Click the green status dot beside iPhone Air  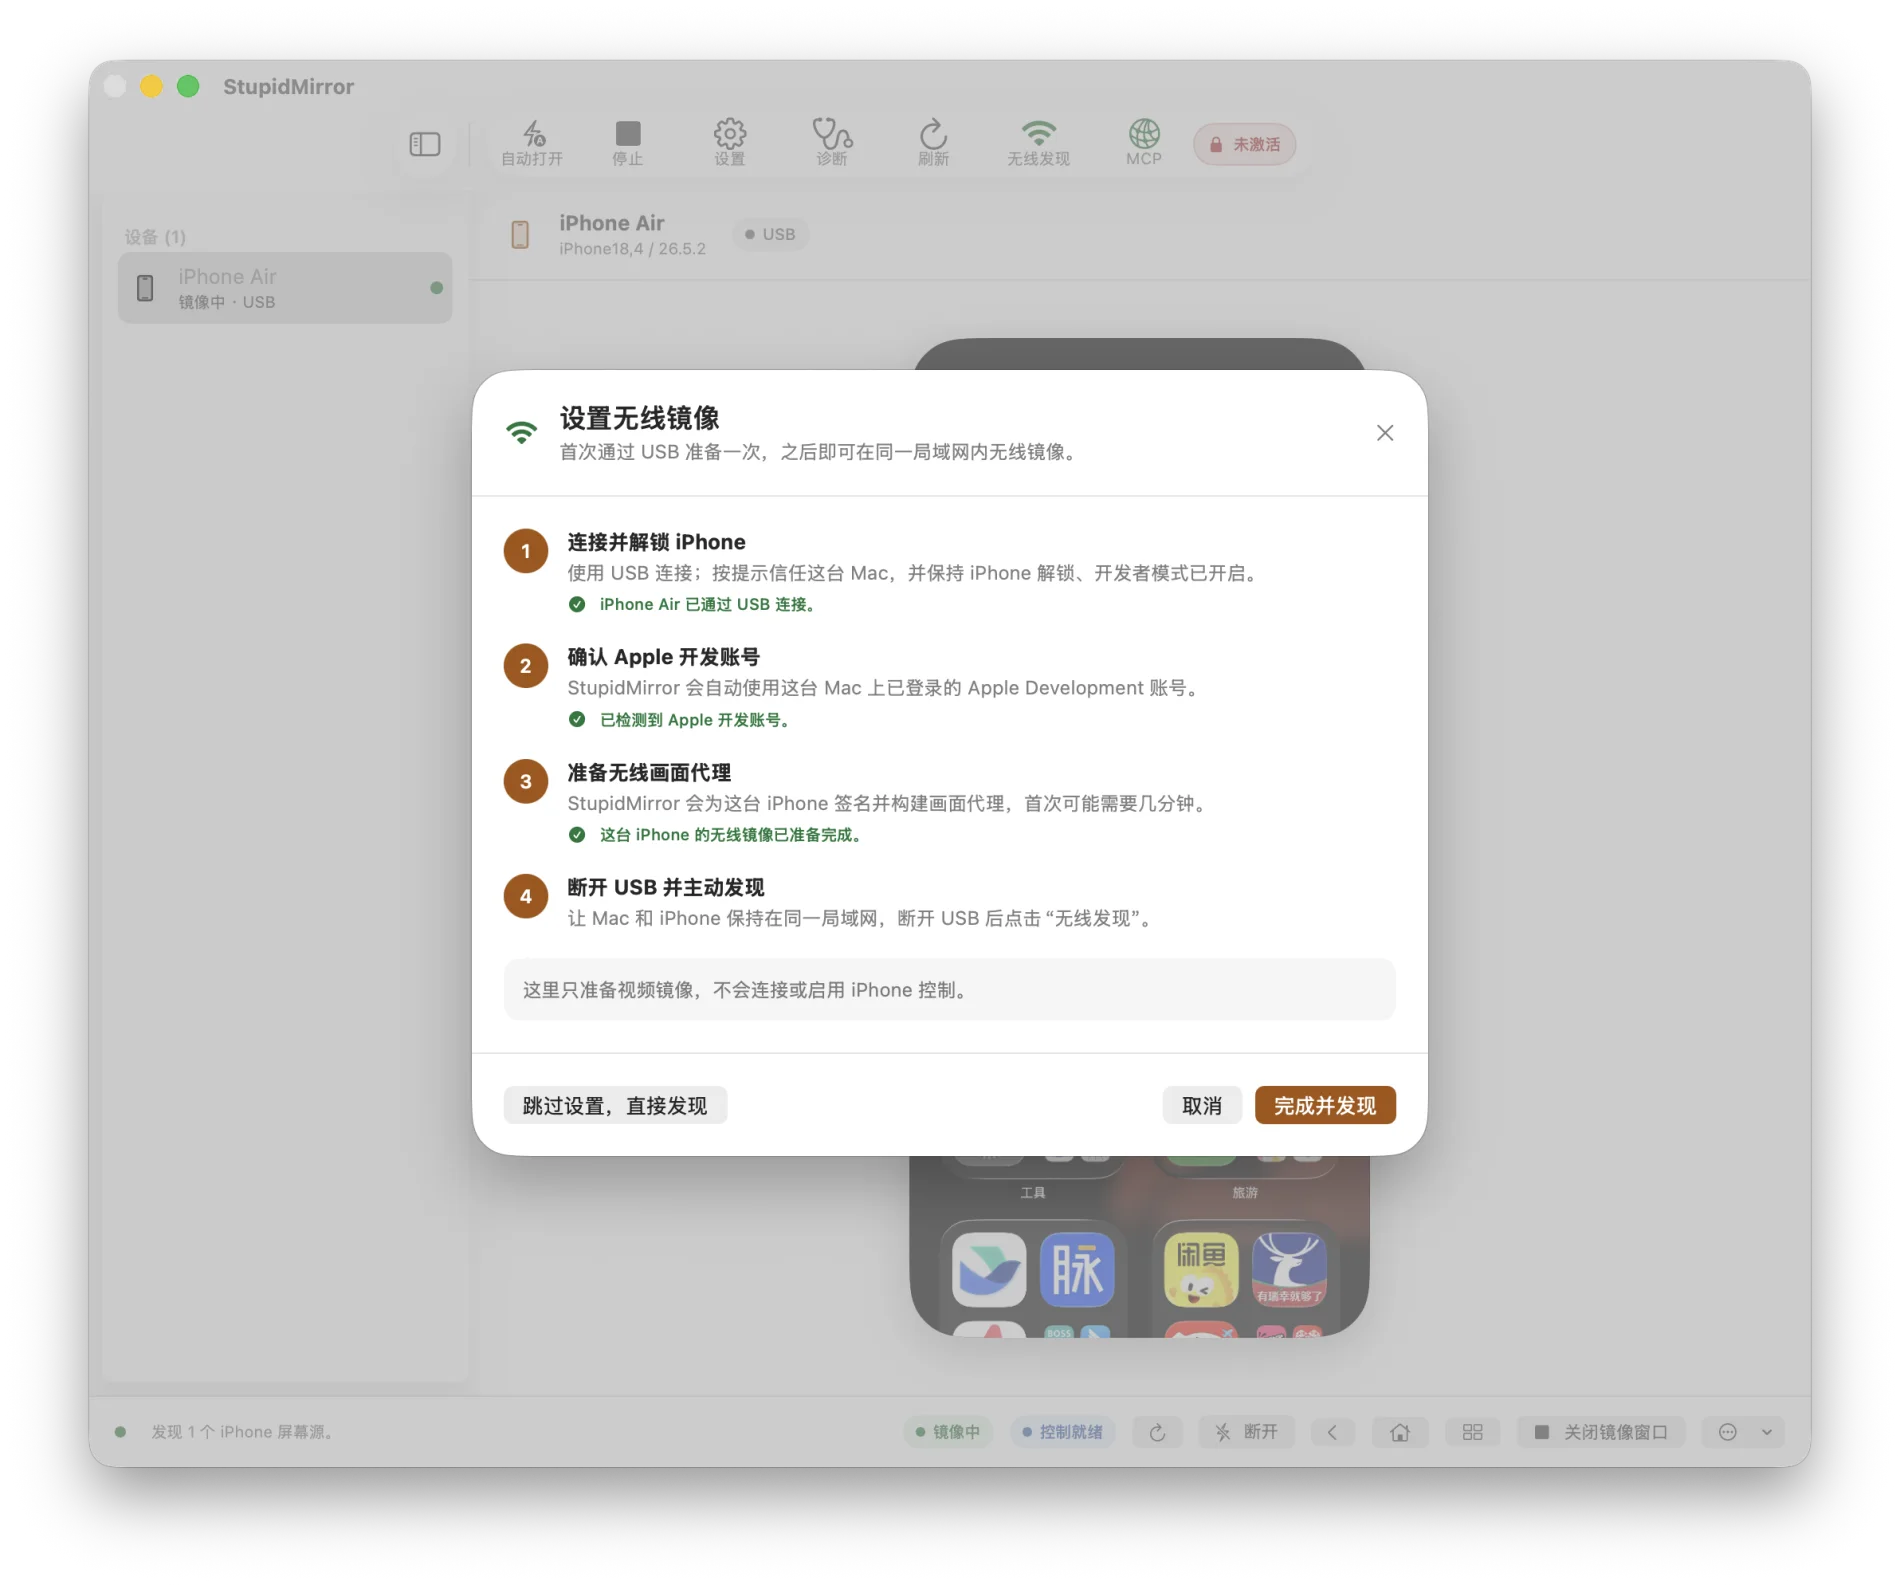click(436, 288)
